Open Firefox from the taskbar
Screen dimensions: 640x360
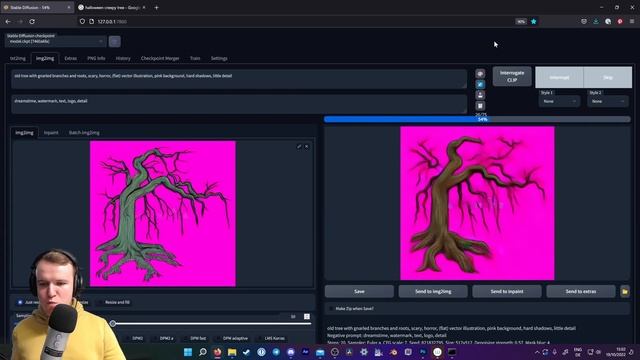(217, 352)
